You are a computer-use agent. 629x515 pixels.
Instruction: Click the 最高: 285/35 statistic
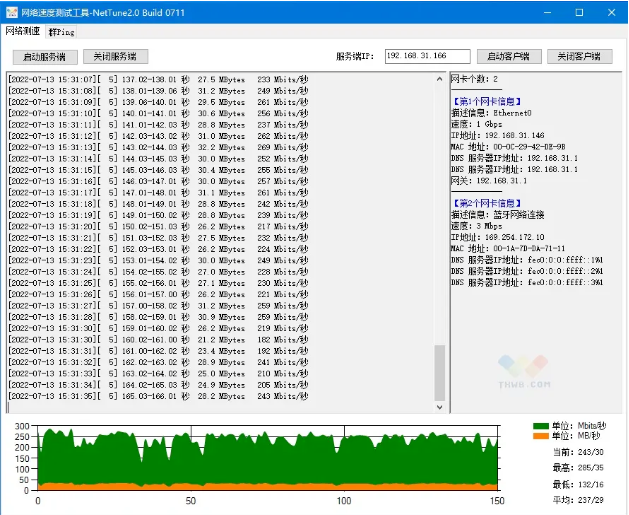[x=578, y=468]
